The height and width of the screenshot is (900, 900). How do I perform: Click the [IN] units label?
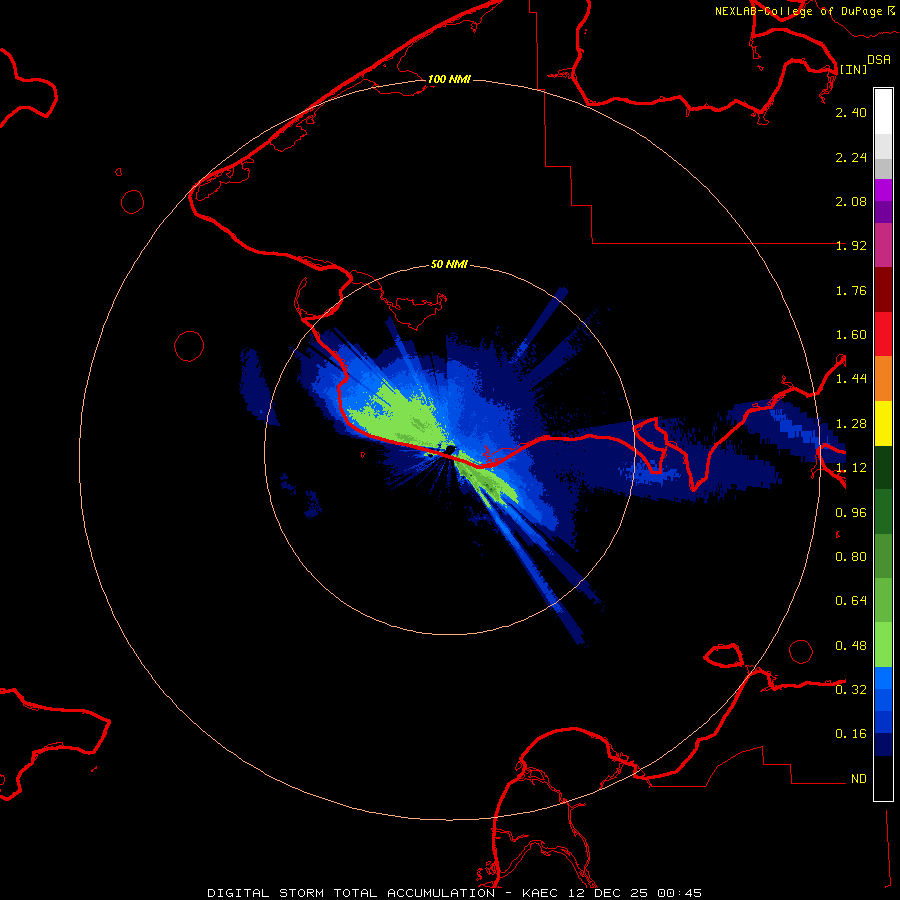click(853, 69)
